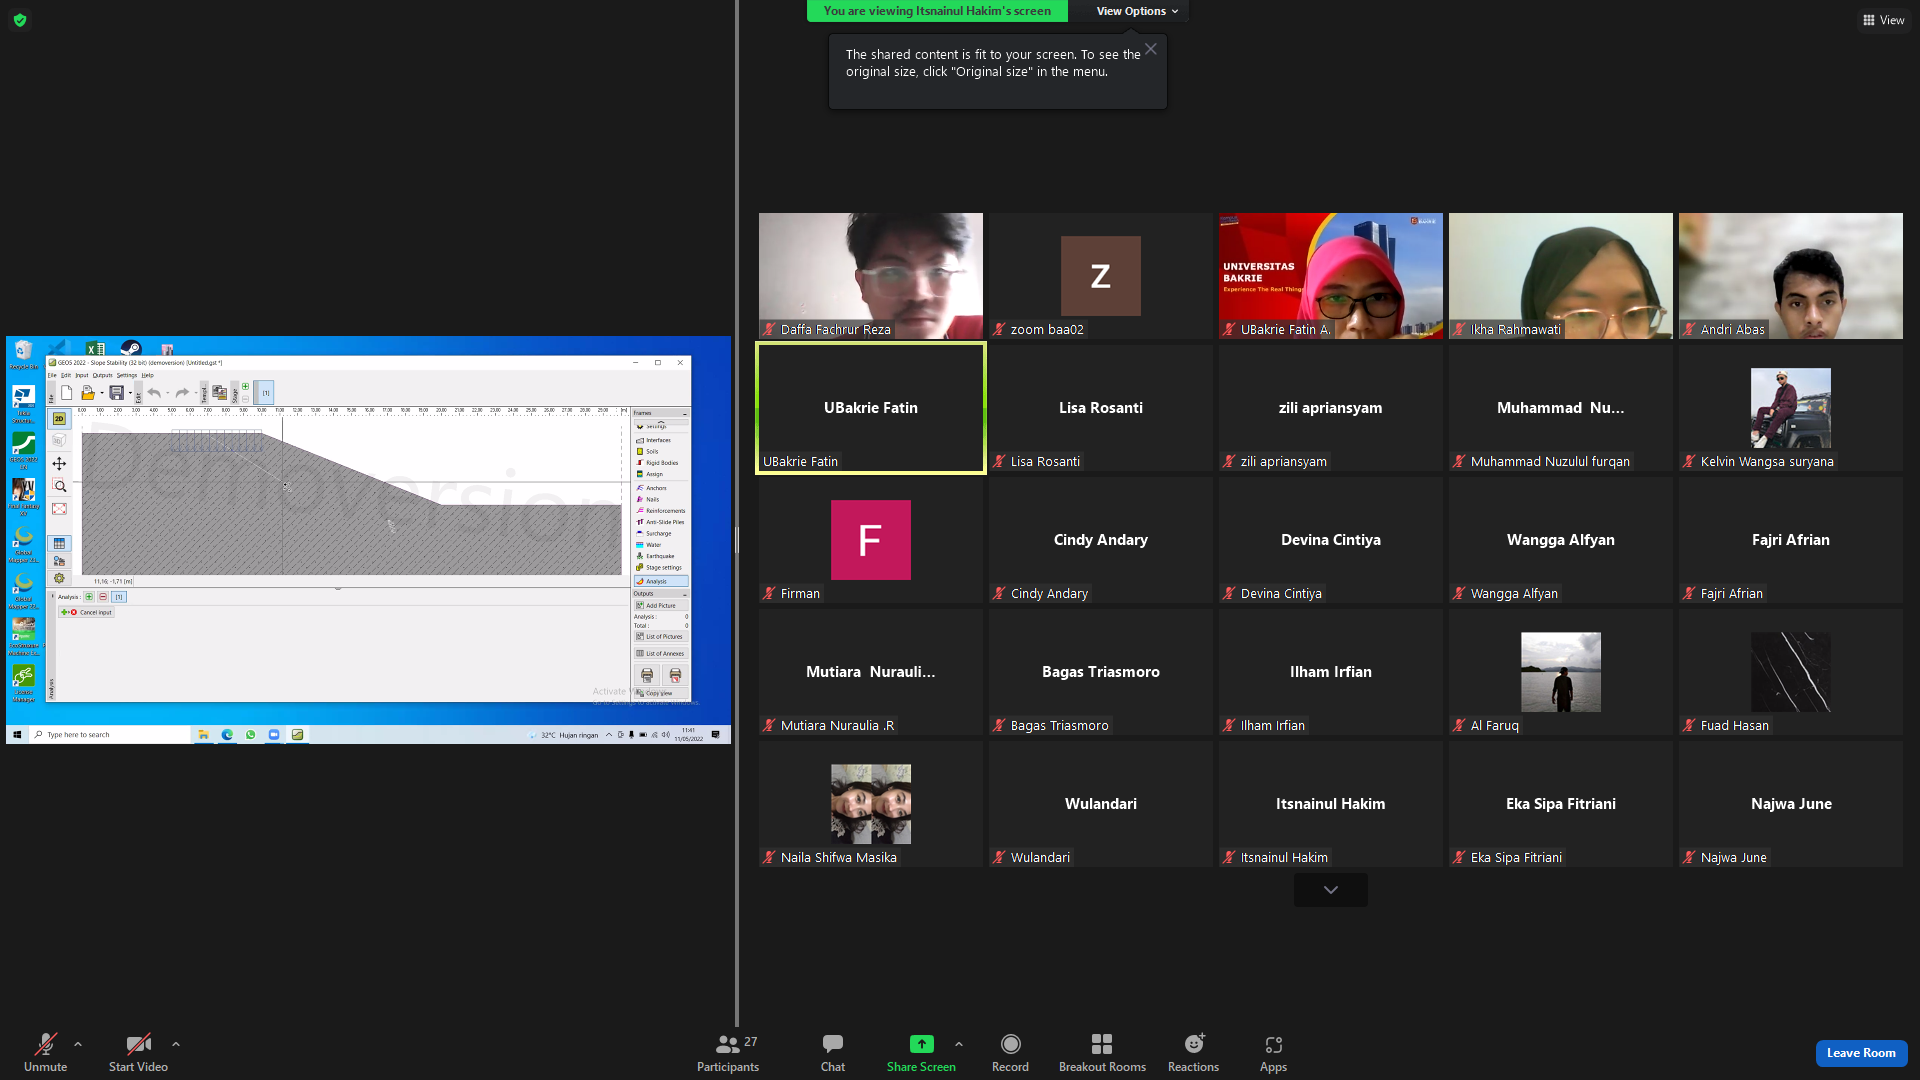Unmute the microphone in Zoom
Image resolution: width=1920 pixels, height=1080 pixels.
point(45,1053)
